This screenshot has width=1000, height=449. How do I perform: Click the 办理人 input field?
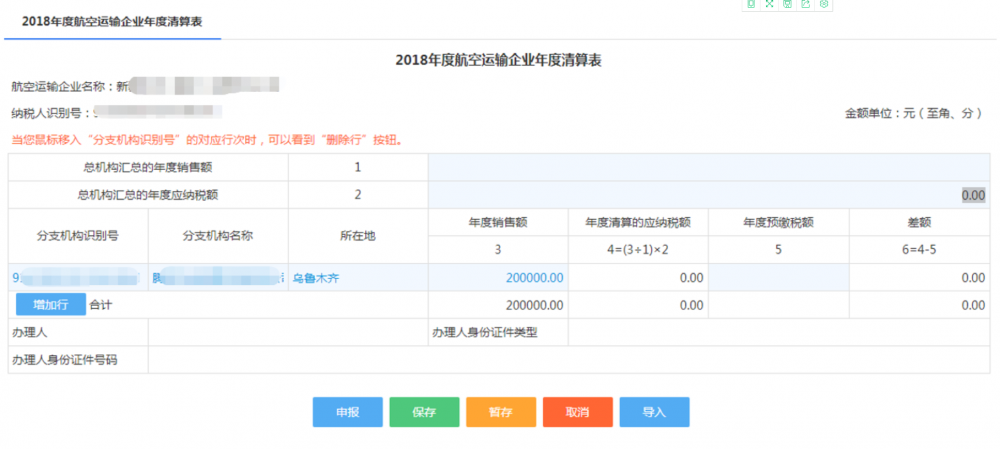288,332
